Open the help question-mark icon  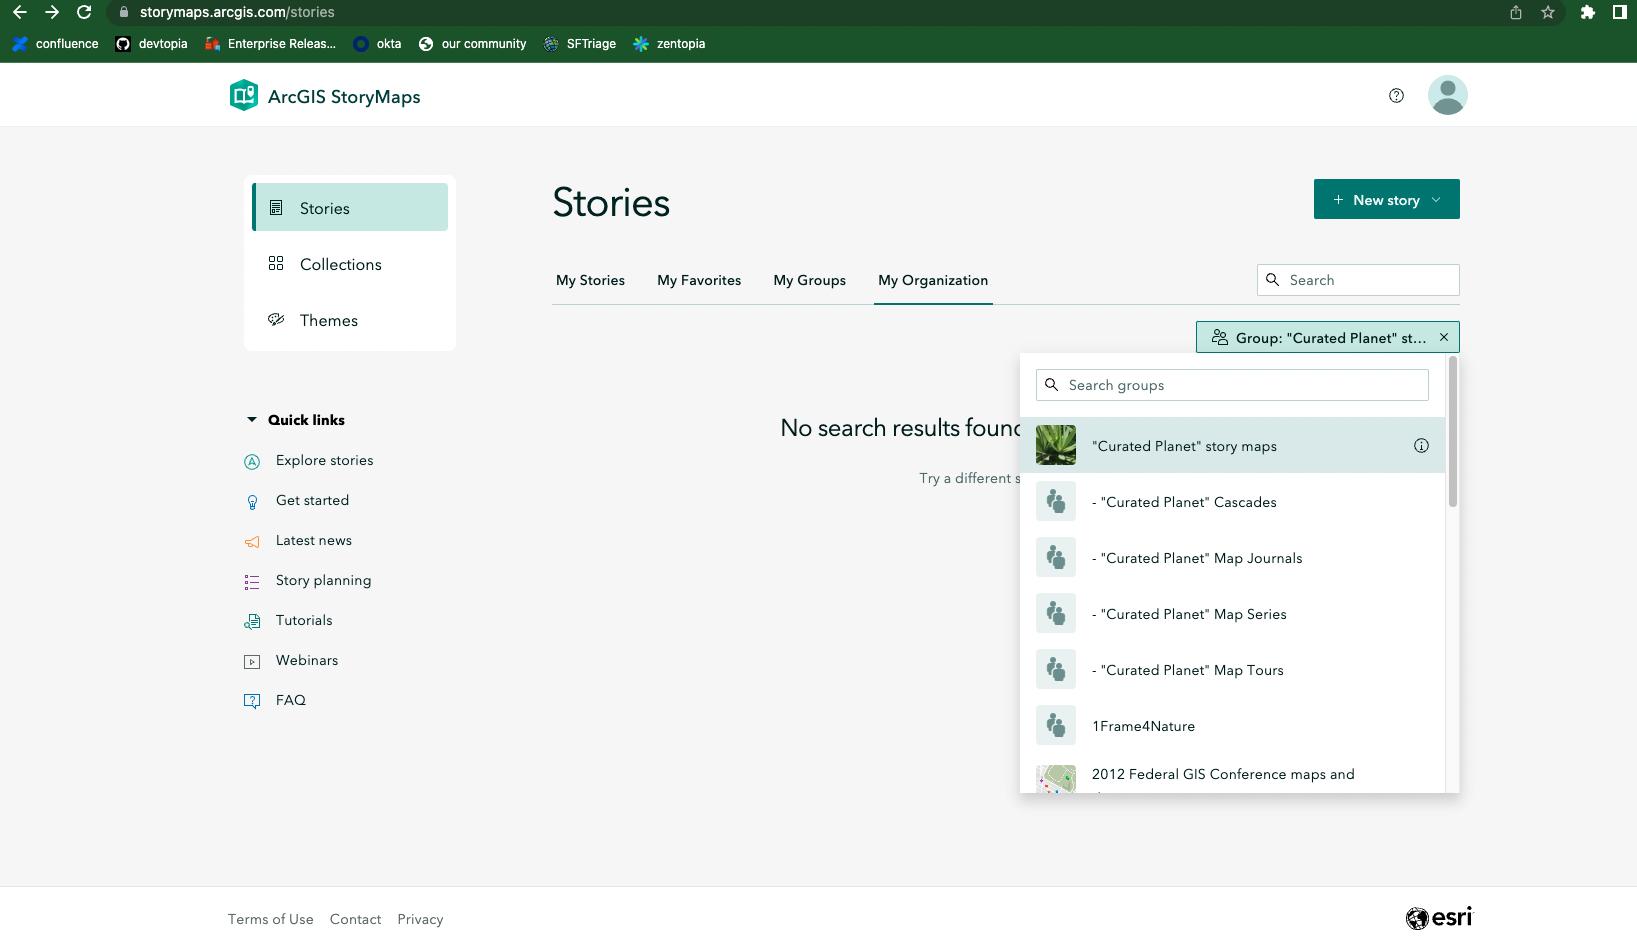pyautogui.click(x=1396, y=95)
